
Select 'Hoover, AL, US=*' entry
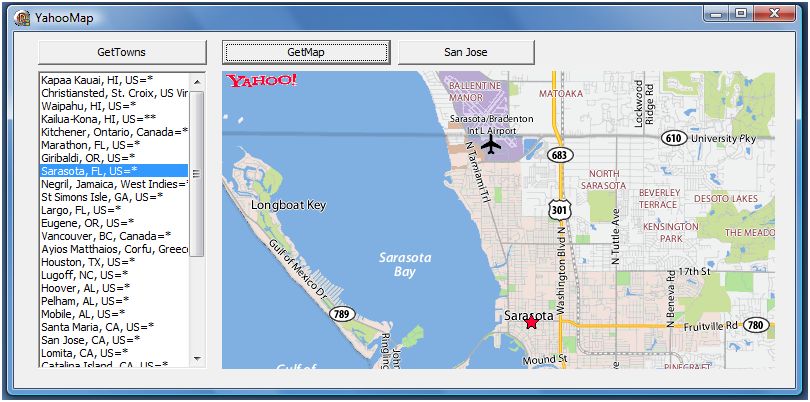(x=114, y=288)
